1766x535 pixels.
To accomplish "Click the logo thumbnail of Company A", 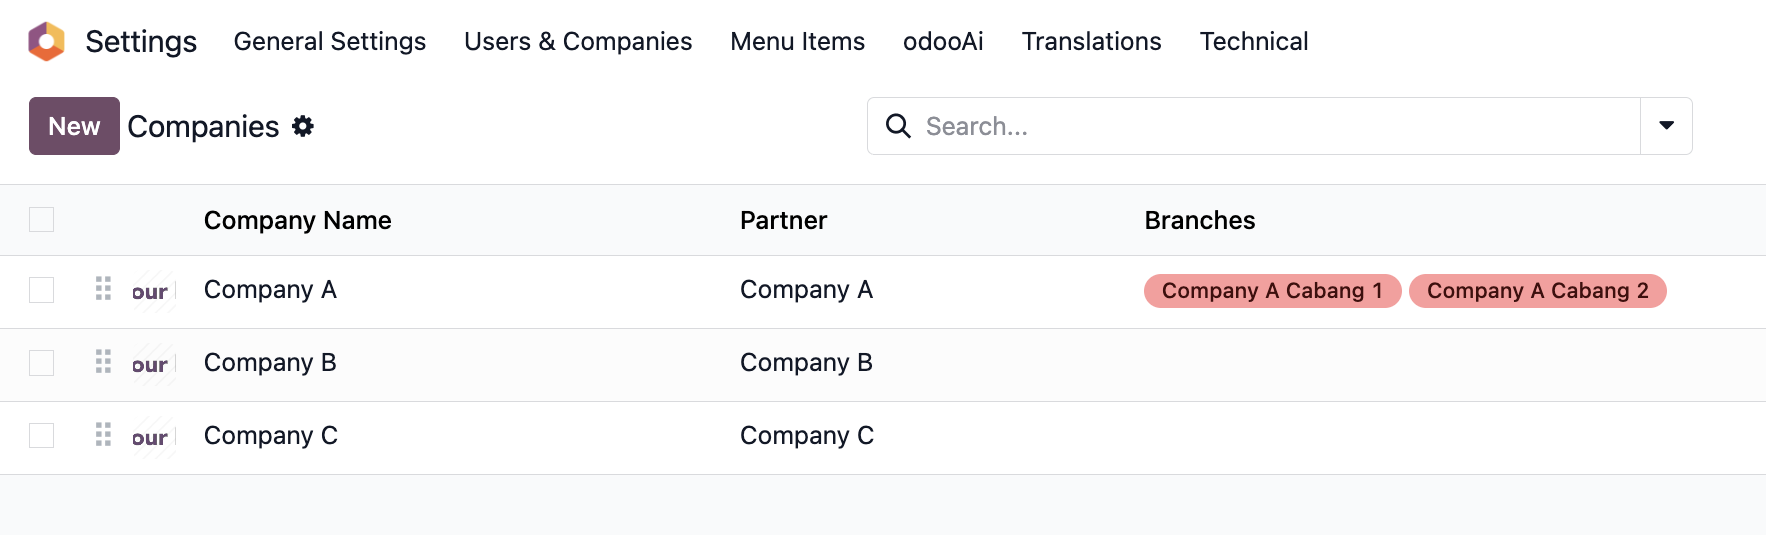I will click(153, 291).
